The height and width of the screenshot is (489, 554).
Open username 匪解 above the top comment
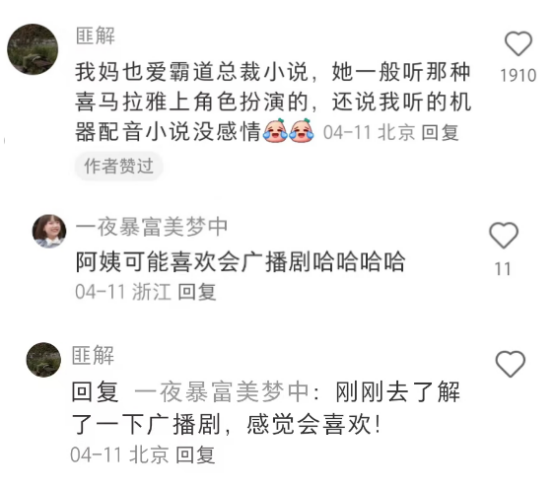click(x=95, y=36)
